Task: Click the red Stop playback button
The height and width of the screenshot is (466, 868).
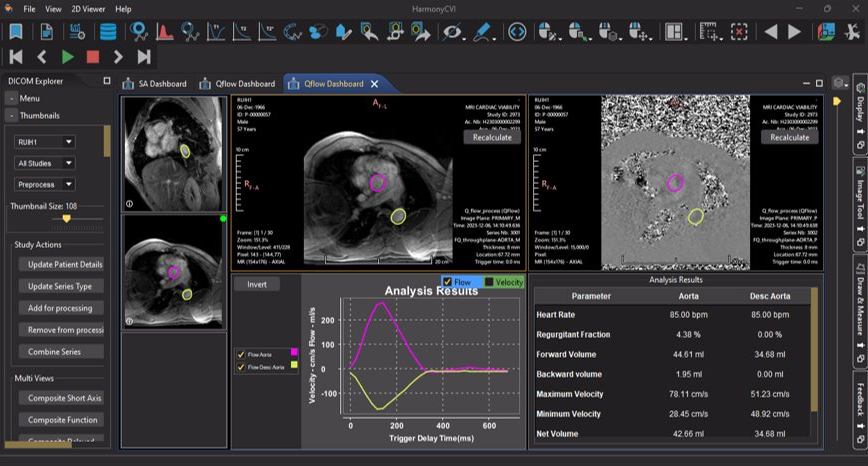Action: [x=93, y=57]
